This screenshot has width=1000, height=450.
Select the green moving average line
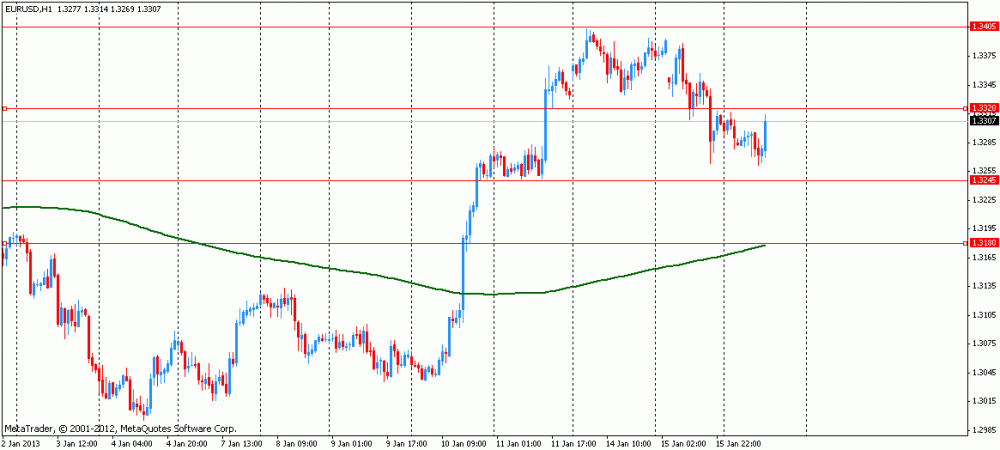click(x=255, y=256)
